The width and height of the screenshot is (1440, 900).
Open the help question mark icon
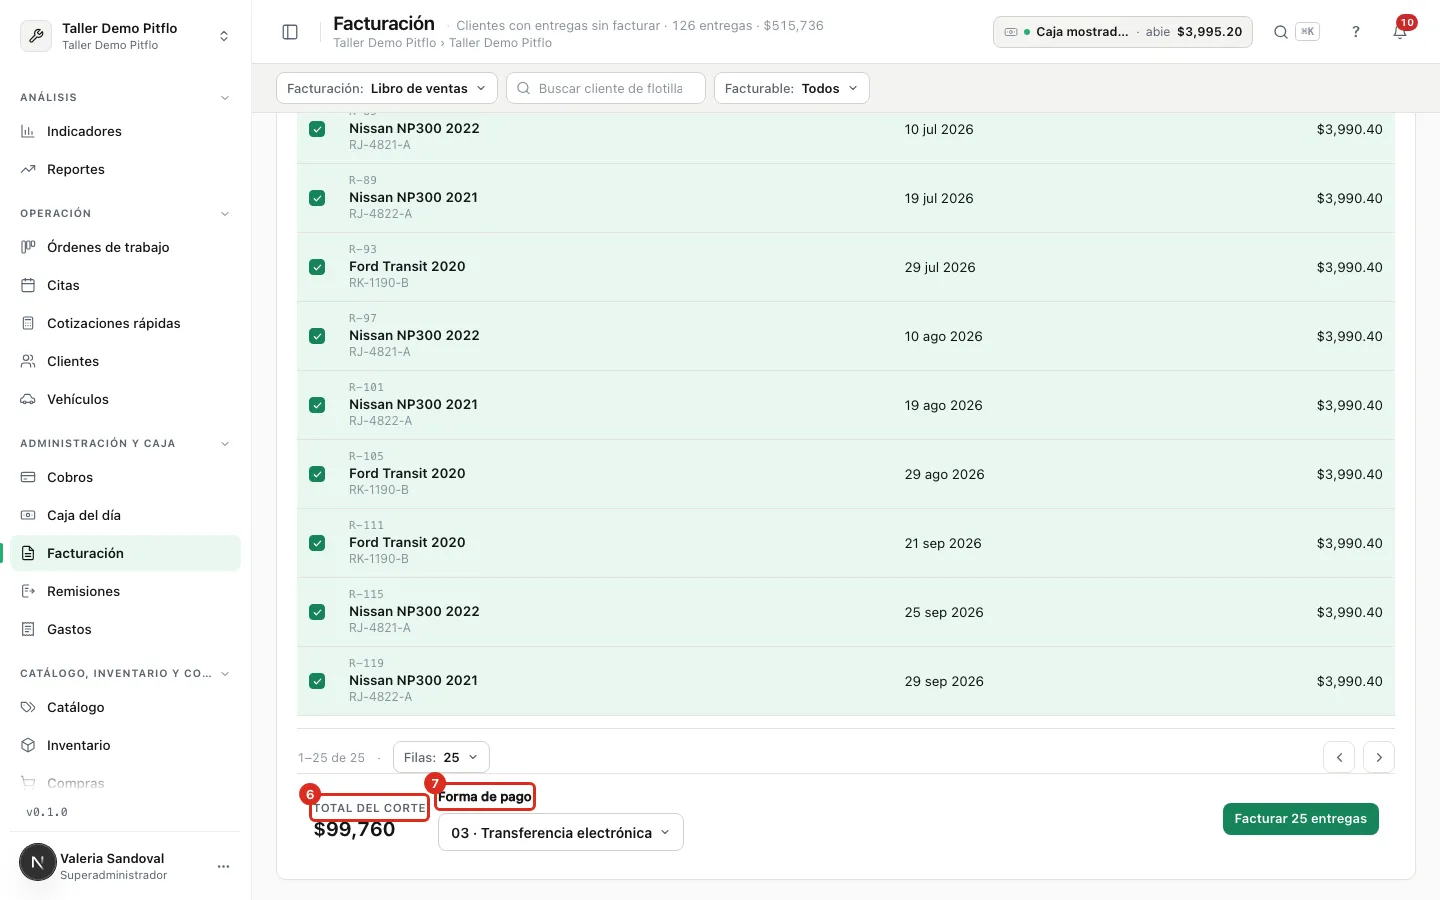(1356, 32)
